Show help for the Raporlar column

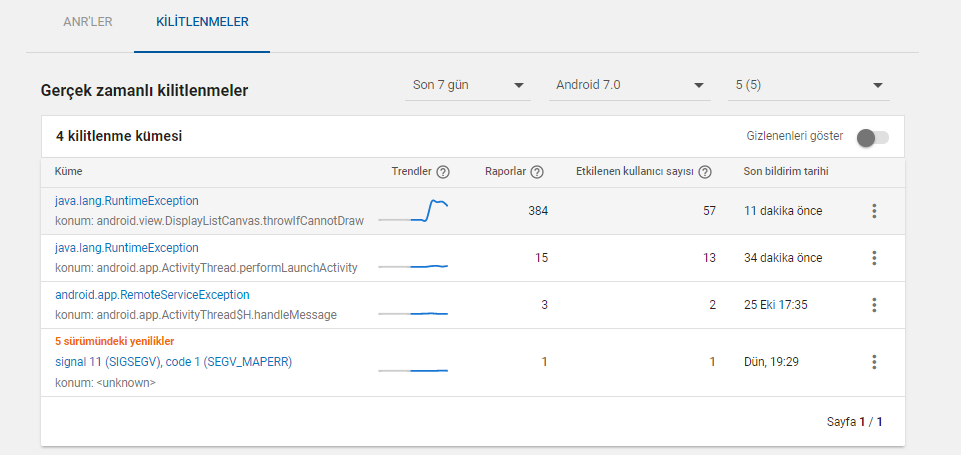click(537, 172)
